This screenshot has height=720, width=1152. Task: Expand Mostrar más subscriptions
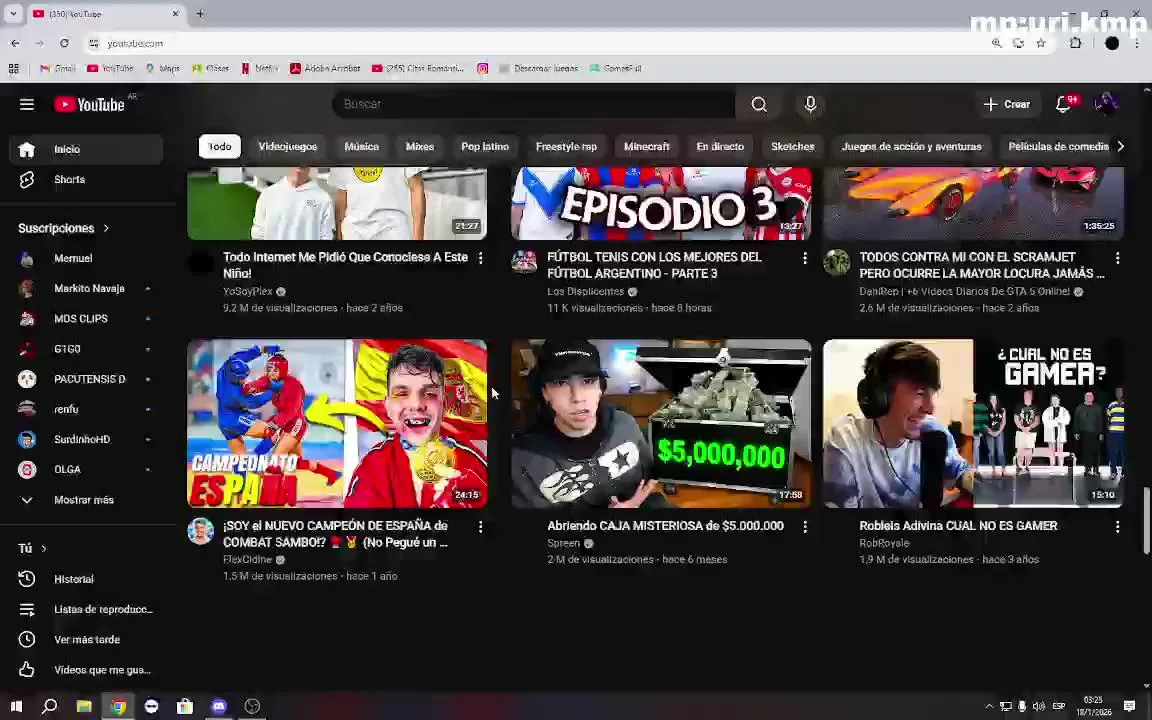tap(86, 500)
